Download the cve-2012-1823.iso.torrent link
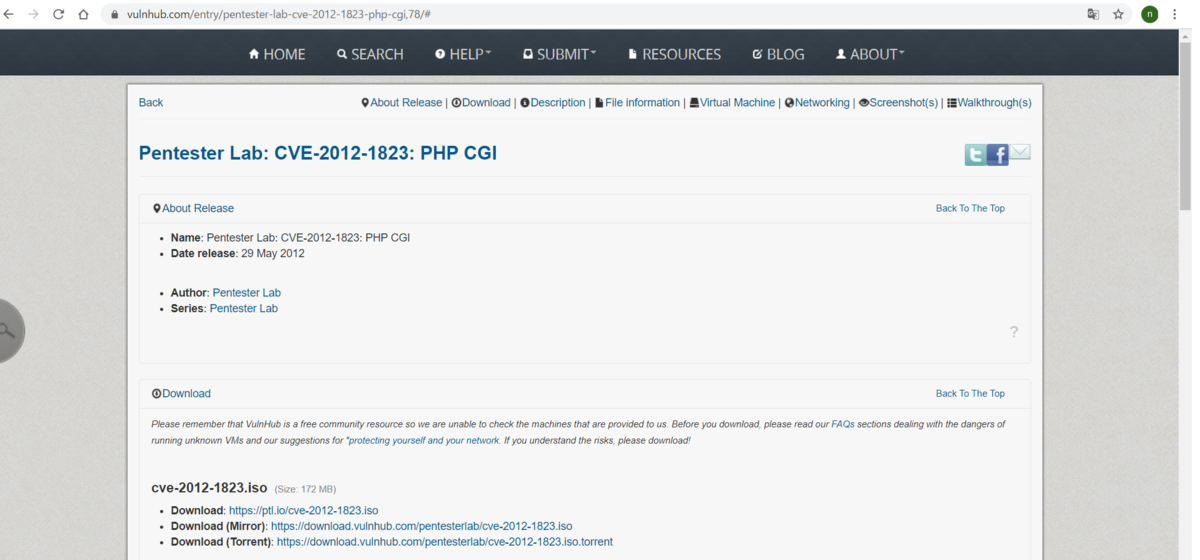1200x560 pixels. coord(444,542)
